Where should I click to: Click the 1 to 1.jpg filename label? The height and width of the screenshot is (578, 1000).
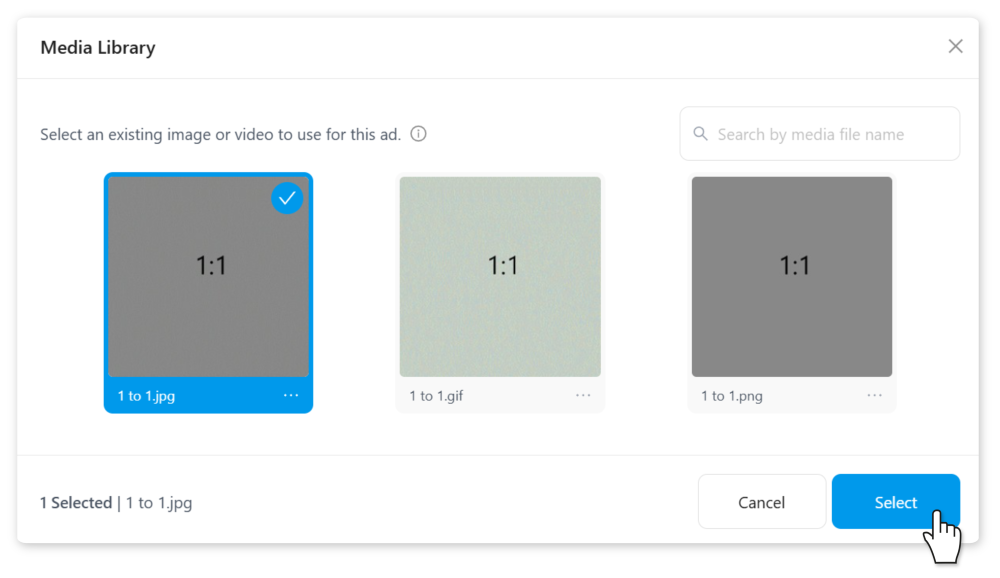tap(146, 396)
